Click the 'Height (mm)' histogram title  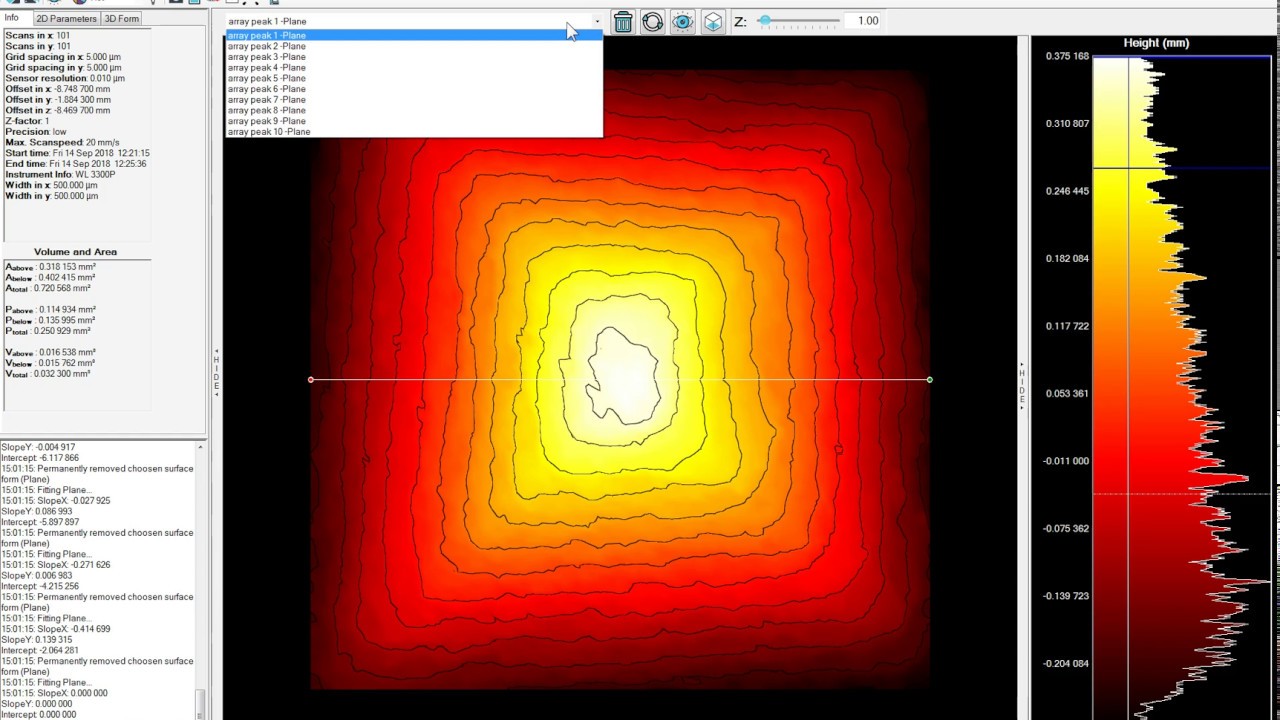coord(1156,43)
